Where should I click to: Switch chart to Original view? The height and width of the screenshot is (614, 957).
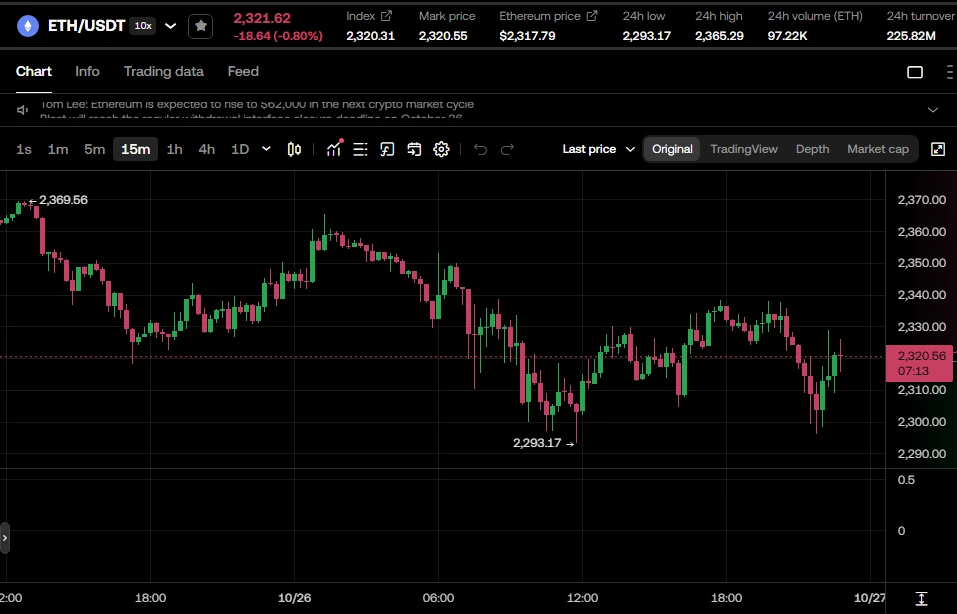[672, 150]
